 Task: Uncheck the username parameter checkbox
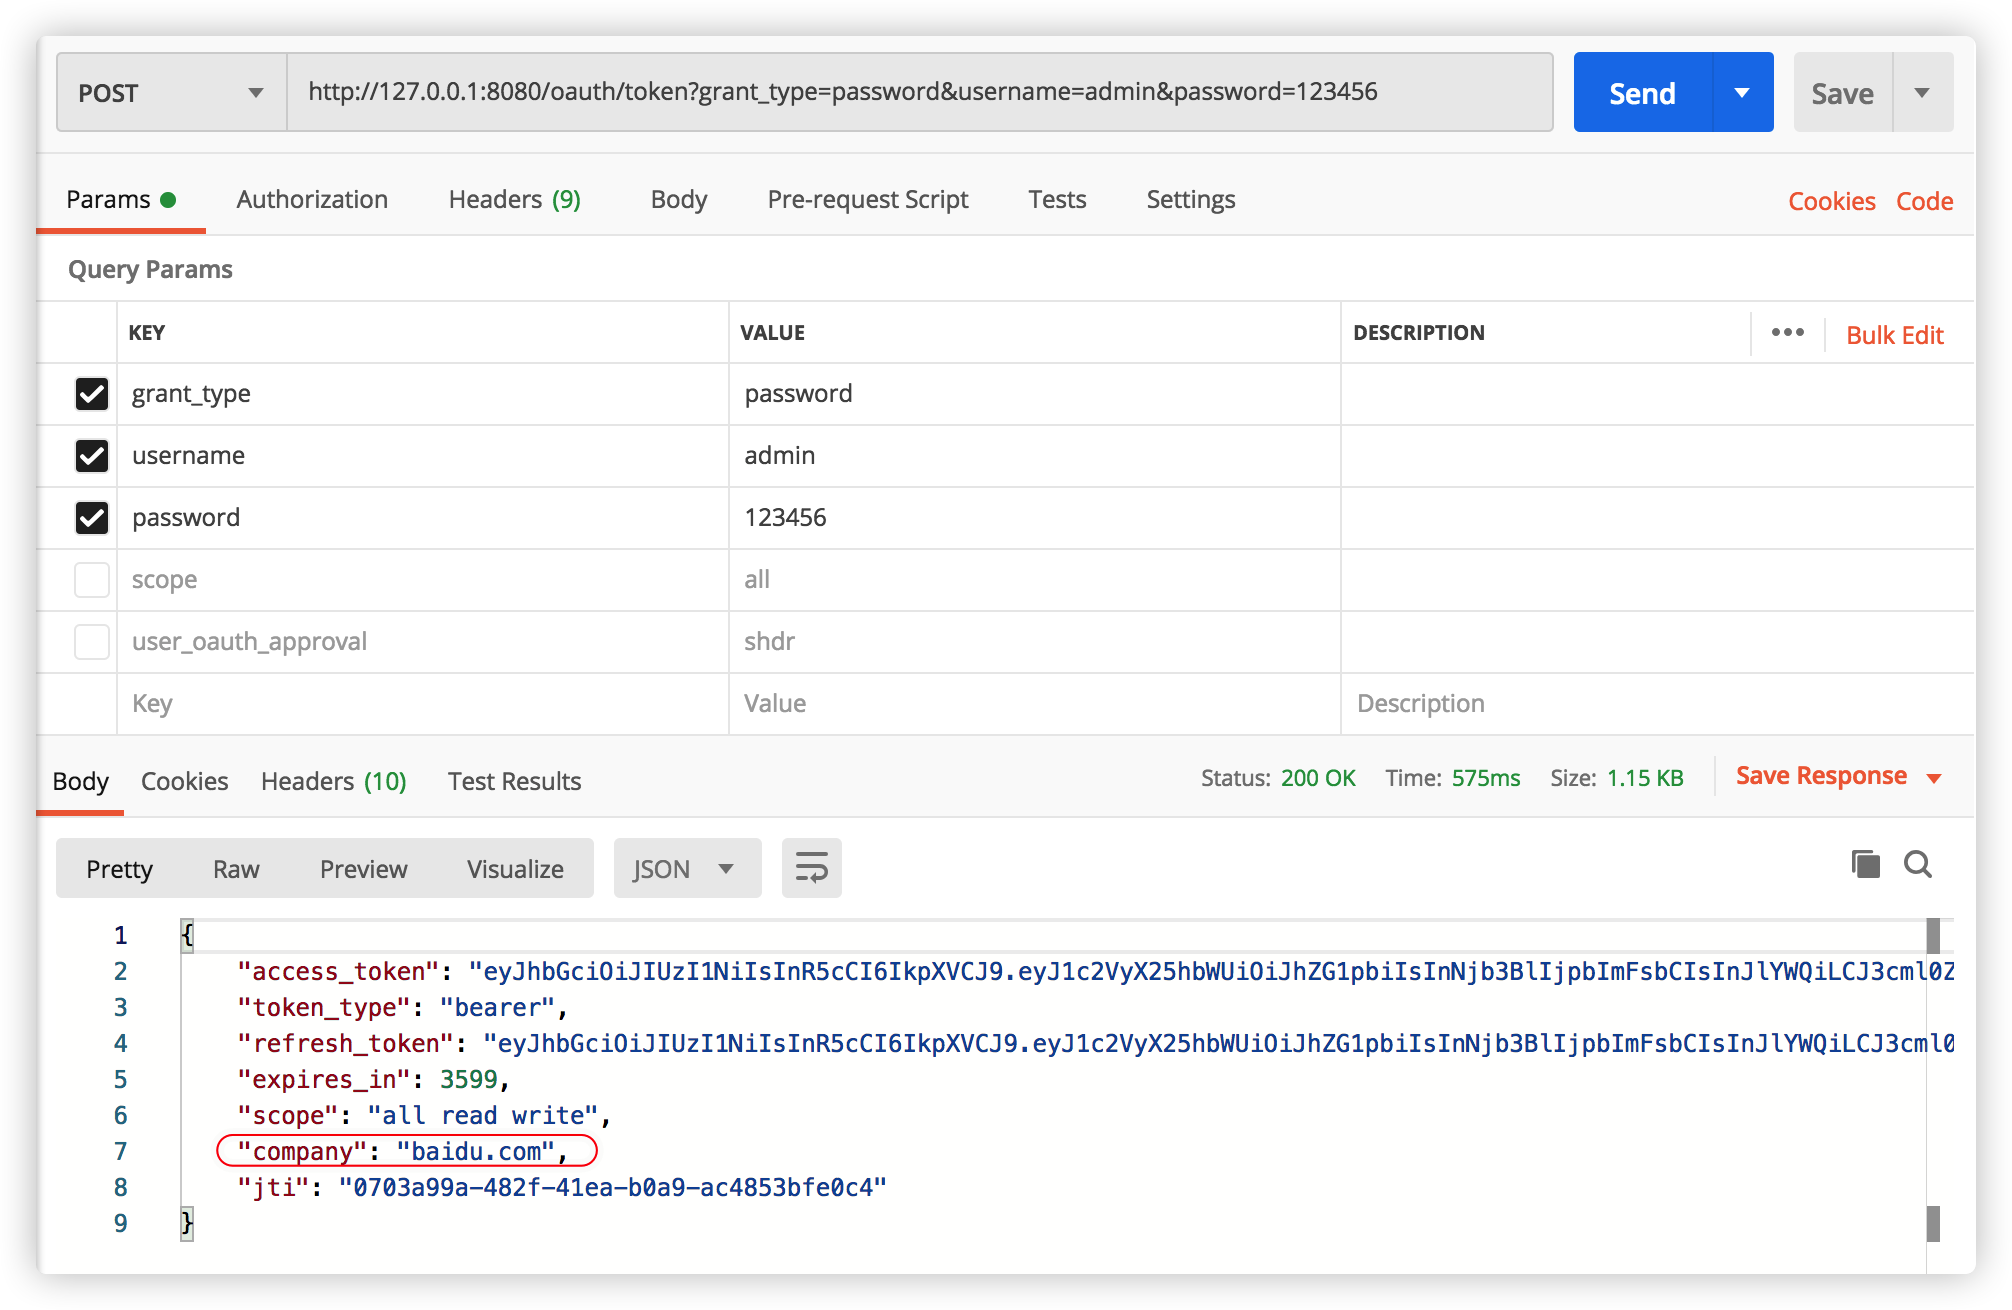[92, 456]
